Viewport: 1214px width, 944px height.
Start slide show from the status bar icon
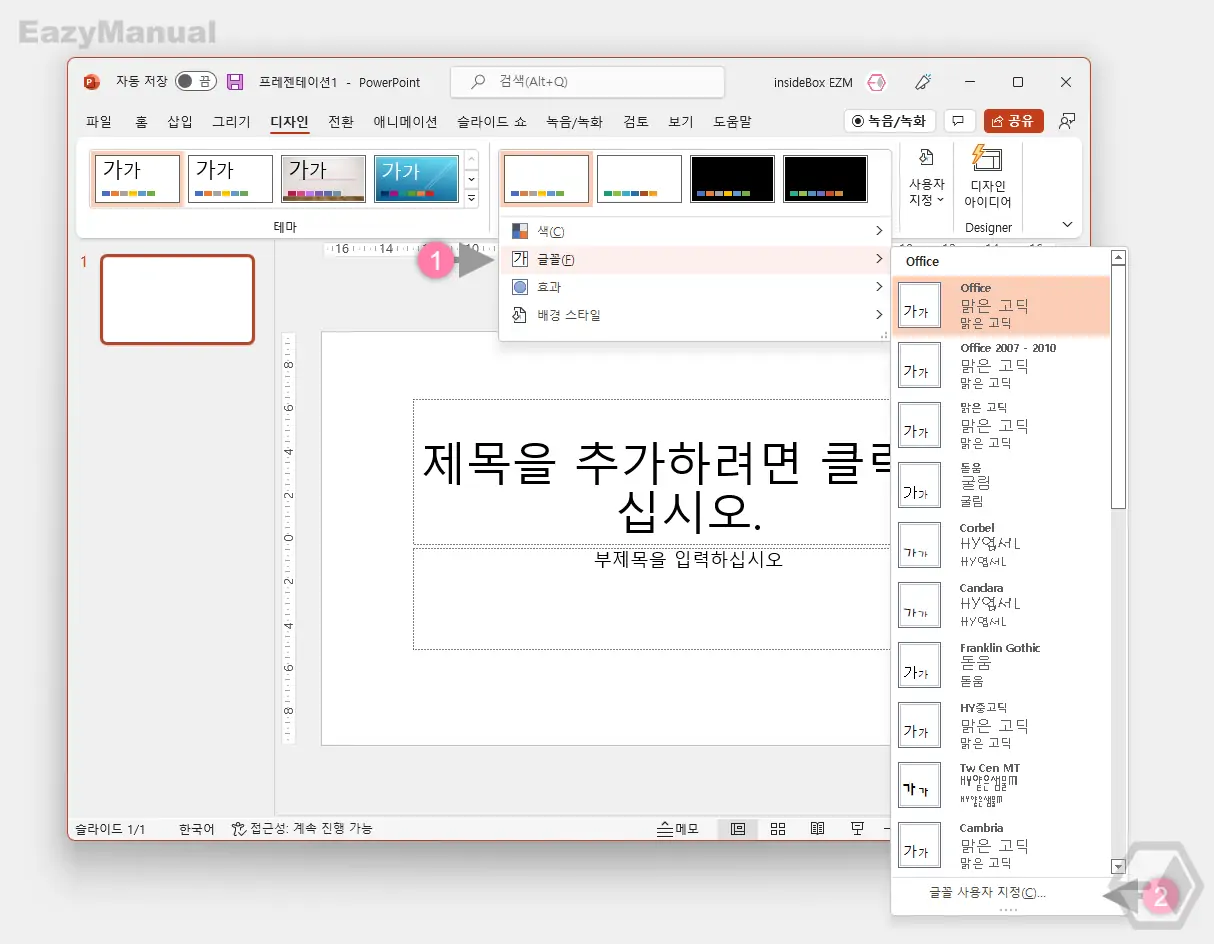click(857, 828)
